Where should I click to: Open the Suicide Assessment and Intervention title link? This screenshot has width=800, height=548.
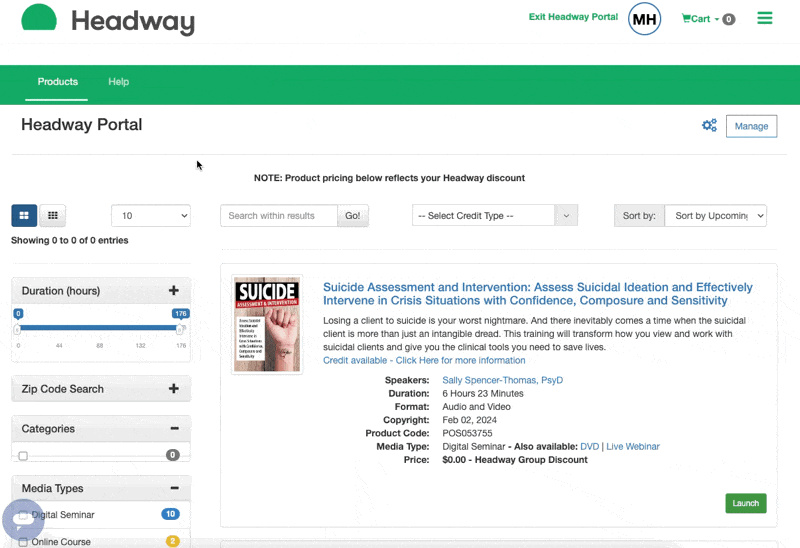[538, 294]
